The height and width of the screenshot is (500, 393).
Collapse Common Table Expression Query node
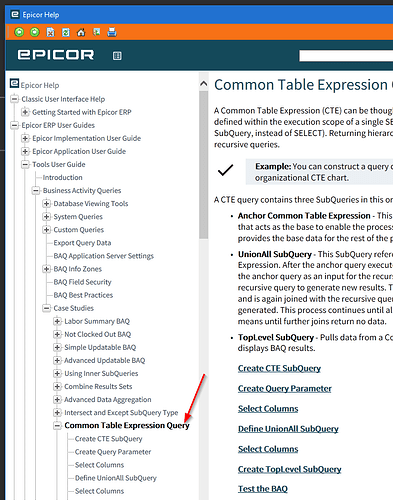(57, 426)
